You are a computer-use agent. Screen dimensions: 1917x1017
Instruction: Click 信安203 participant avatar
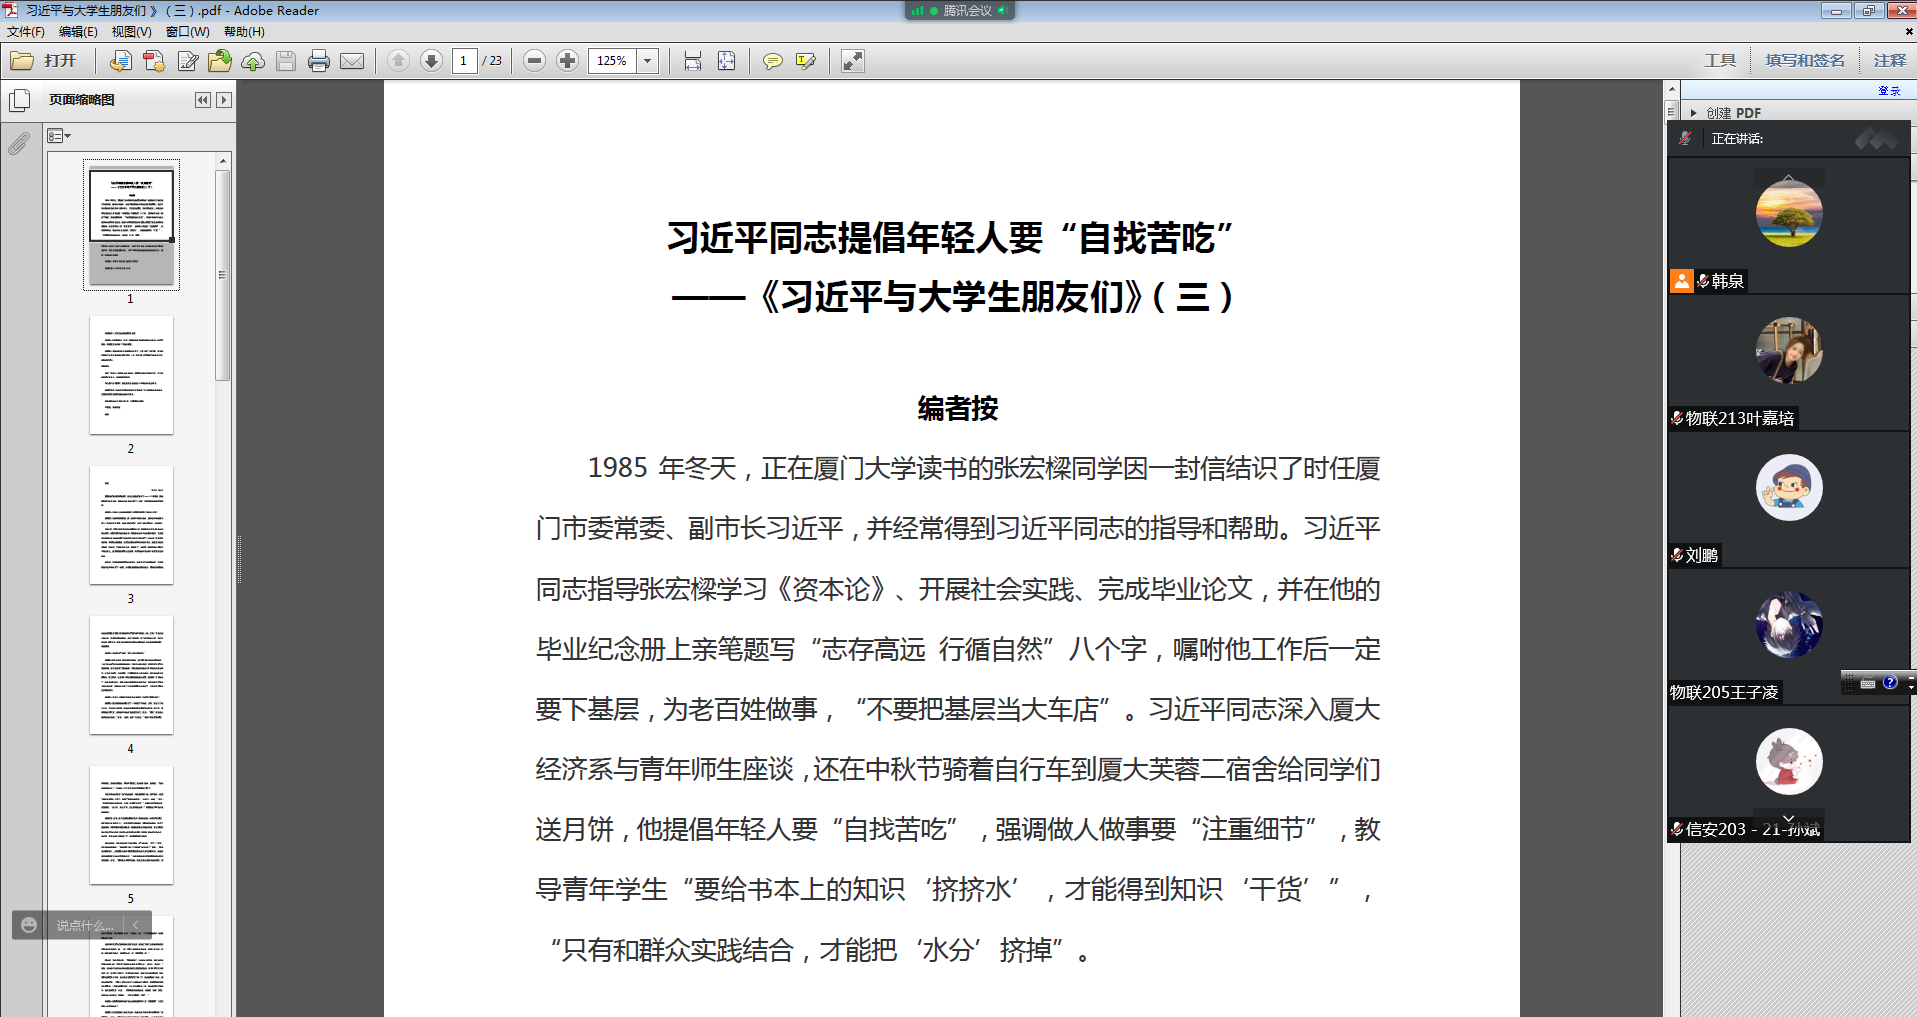(x=1788, y=761)
